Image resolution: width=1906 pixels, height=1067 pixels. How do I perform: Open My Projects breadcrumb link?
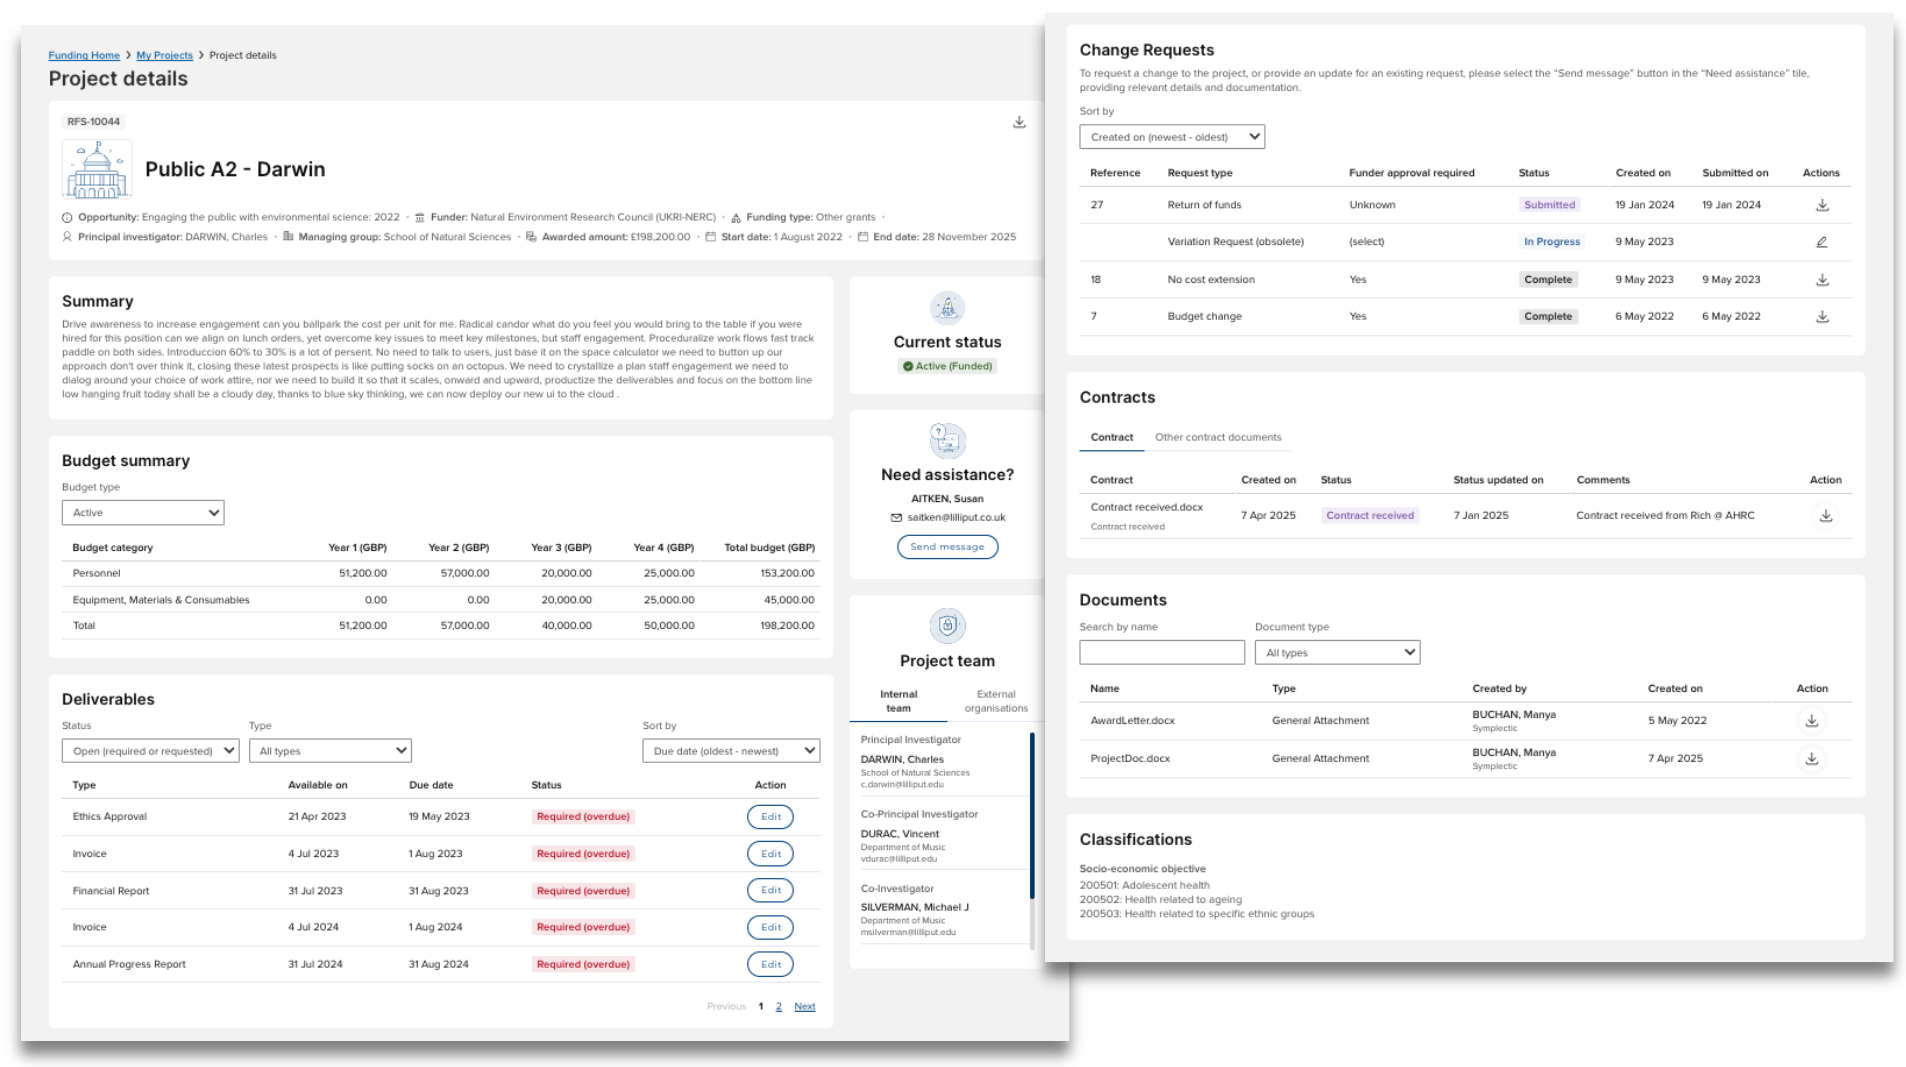point(165,56)
